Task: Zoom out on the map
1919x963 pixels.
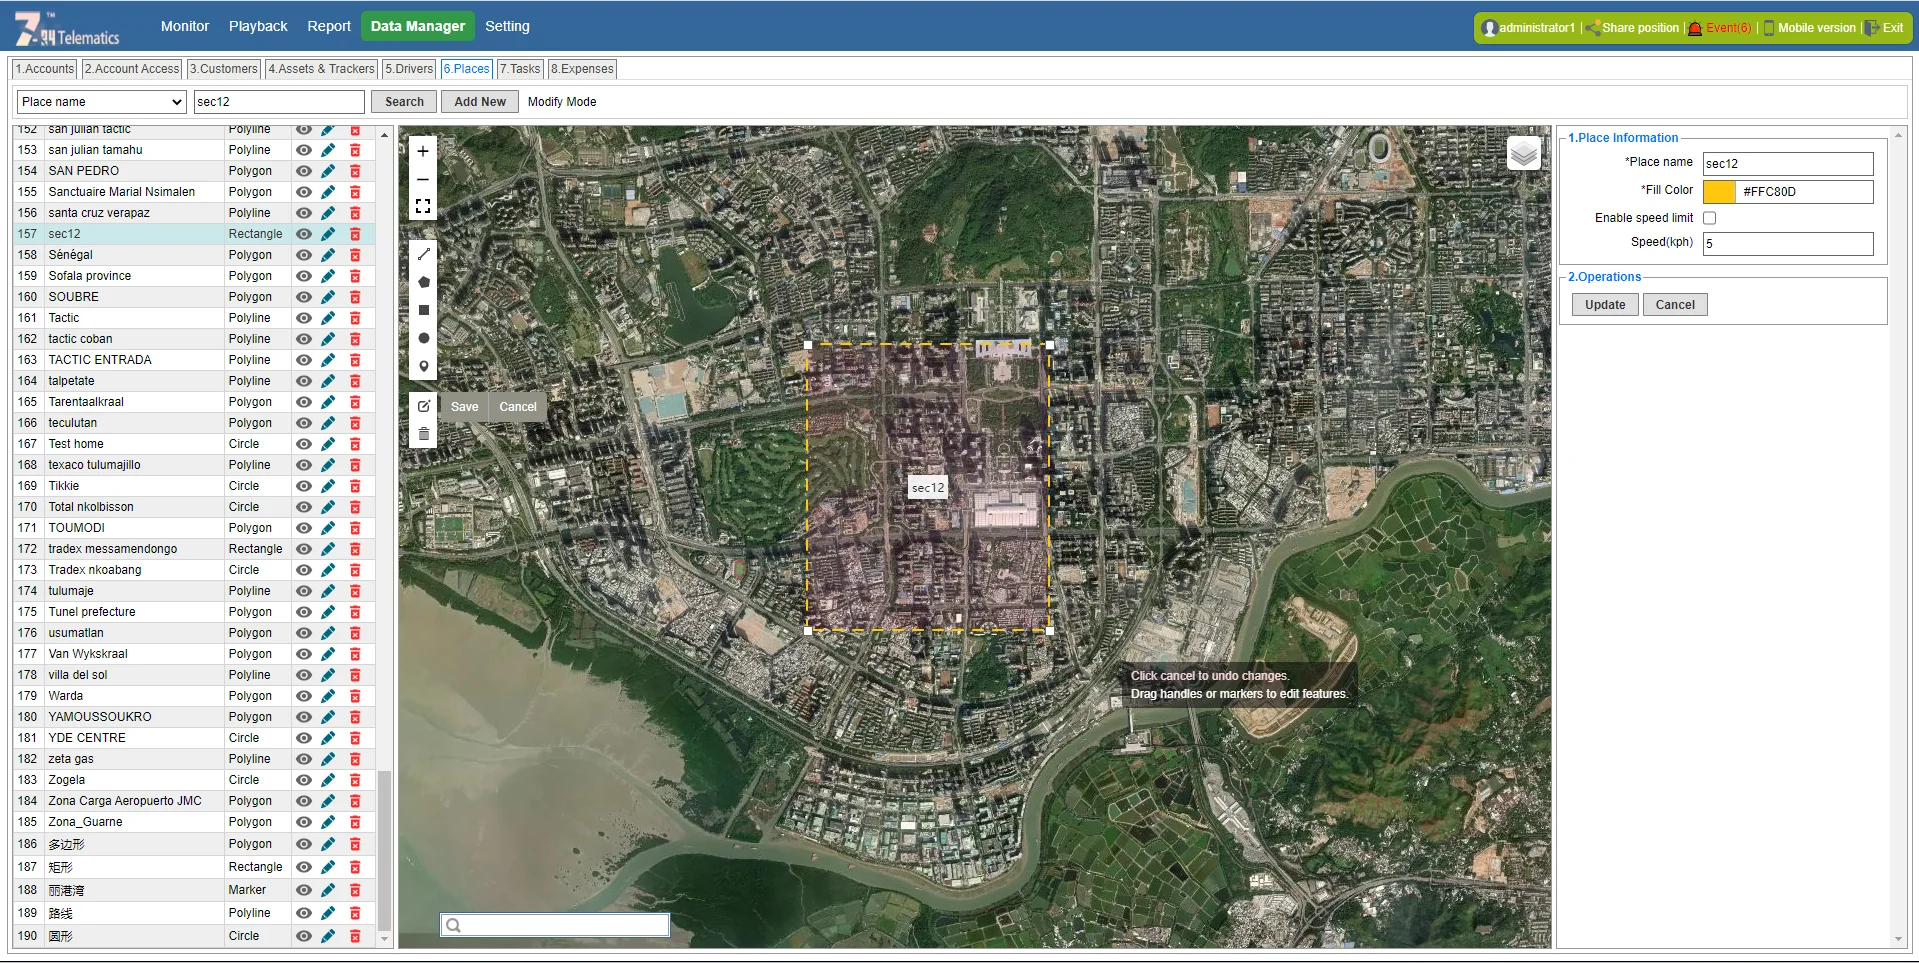Action: point(423,179)
